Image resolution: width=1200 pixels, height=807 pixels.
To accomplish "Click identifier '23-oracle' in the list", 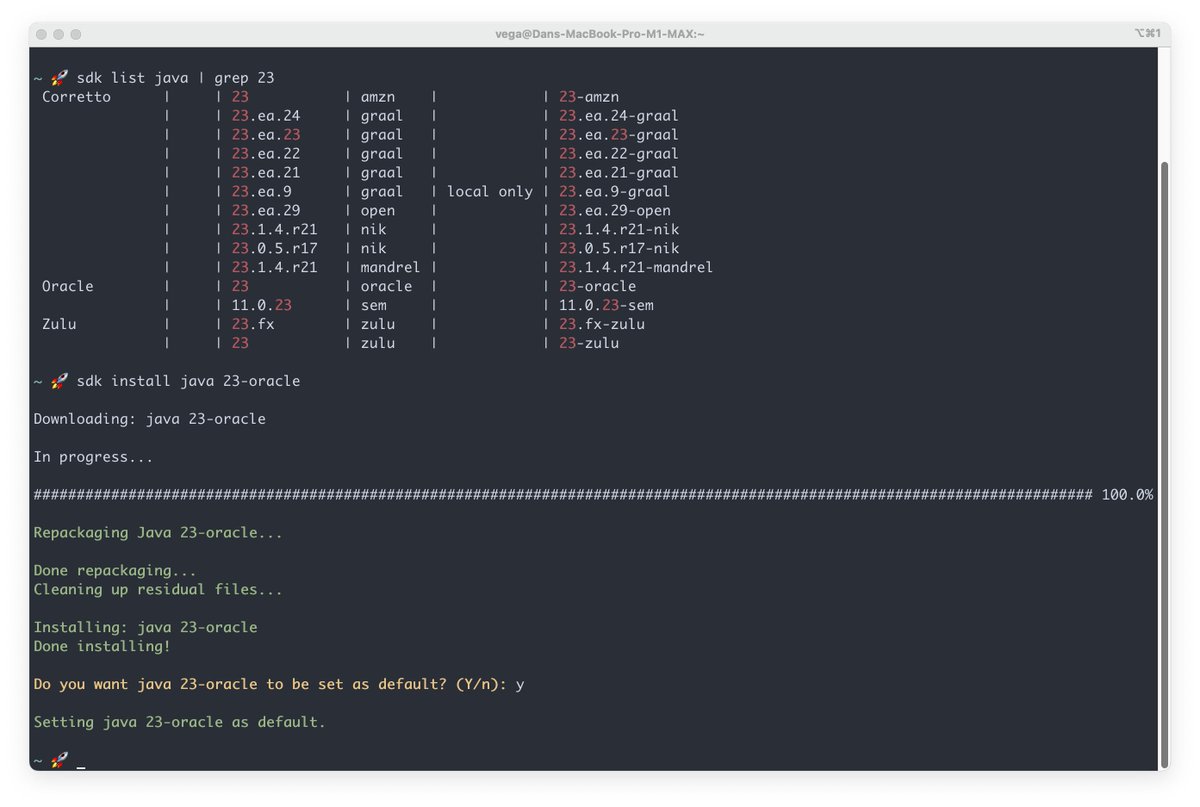I will 597,286.
